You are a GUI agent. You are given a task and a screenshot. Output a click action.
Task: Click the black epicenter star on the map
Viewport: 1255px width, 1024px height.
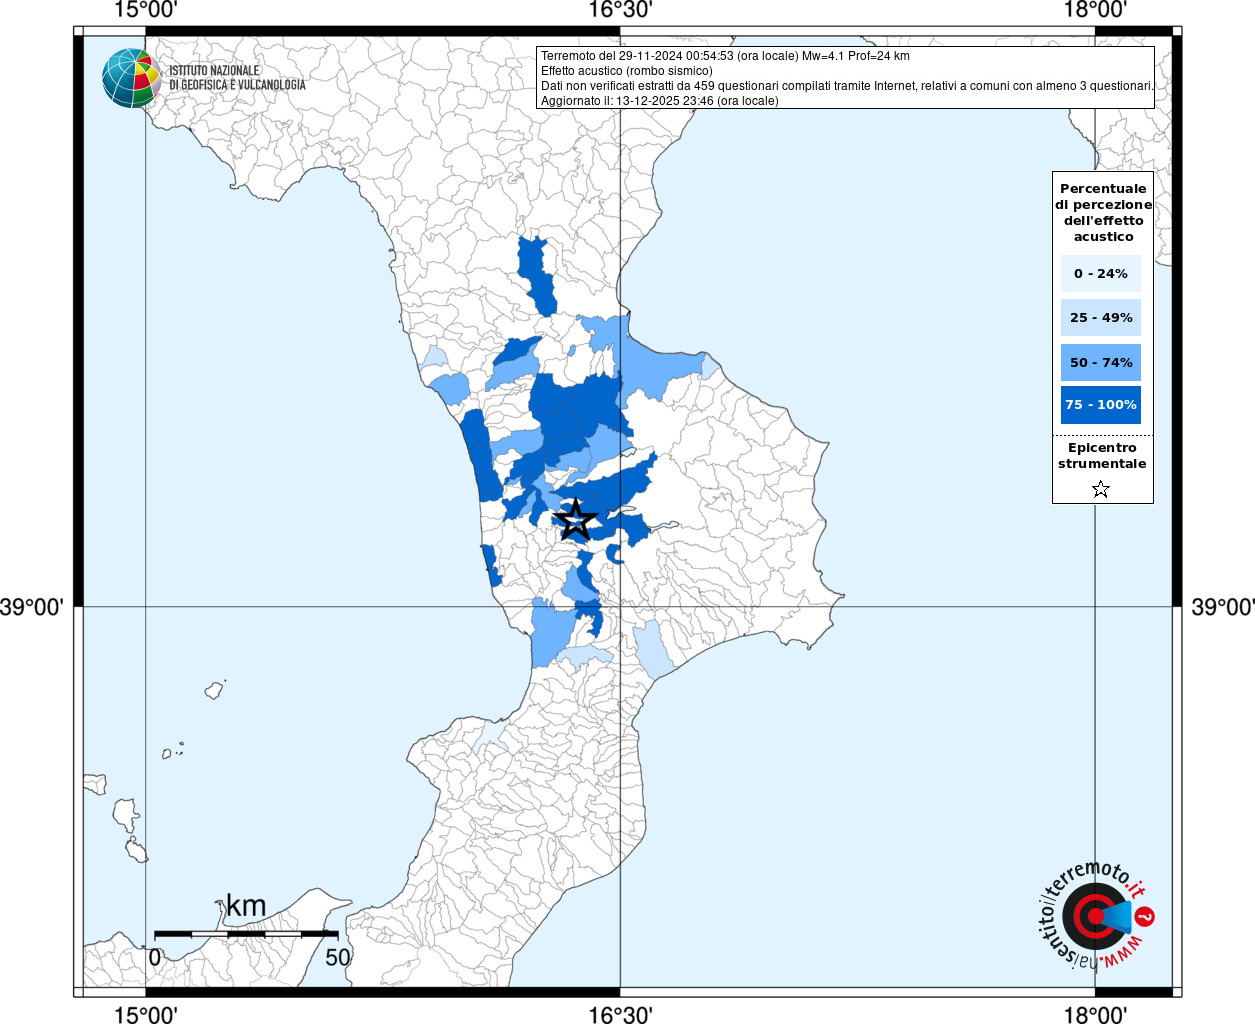tap(575, 520)
